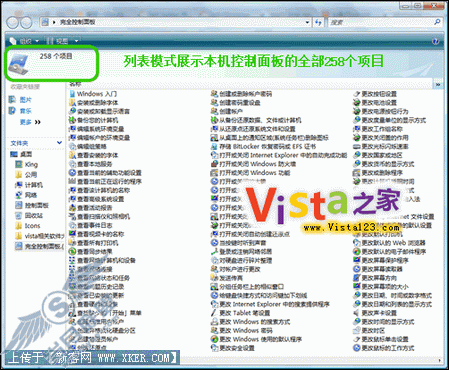This screenshot has height=370, width=449.
Task: Click 更改默认的 Web 浏览器 icon
Action: (357, 243)
